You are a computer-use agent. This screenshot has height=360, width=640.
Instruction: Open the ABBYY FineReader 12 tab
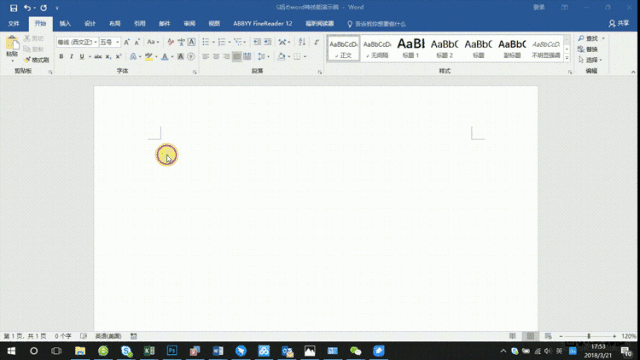[262, 24]
